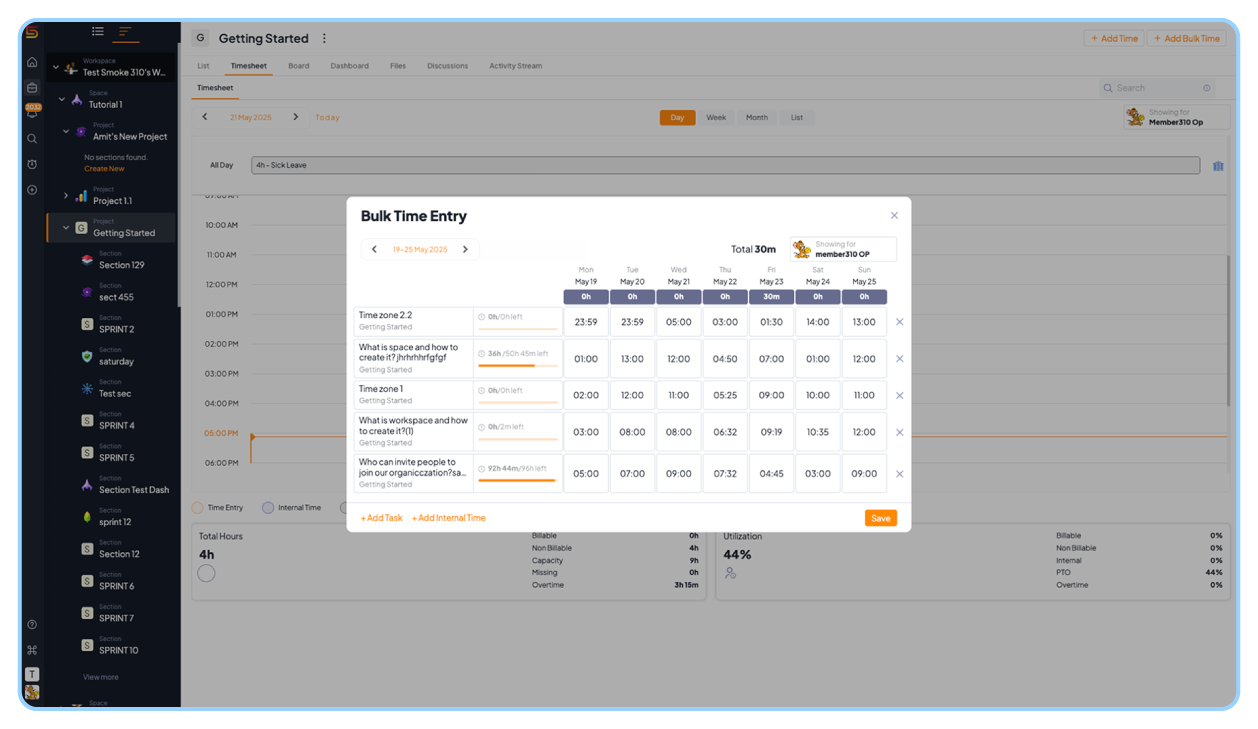Screen dimensions: 1258x729
Task: Delete the Time zone 1 row
Action: pyautogui.click(x=899, y=396)
